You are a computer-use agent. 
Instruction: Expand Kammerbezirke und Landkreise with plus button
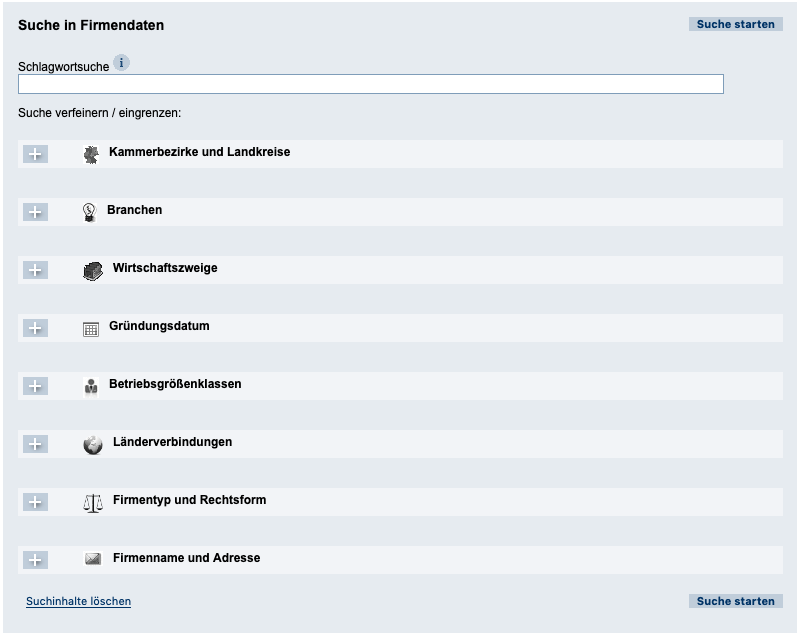35,154
